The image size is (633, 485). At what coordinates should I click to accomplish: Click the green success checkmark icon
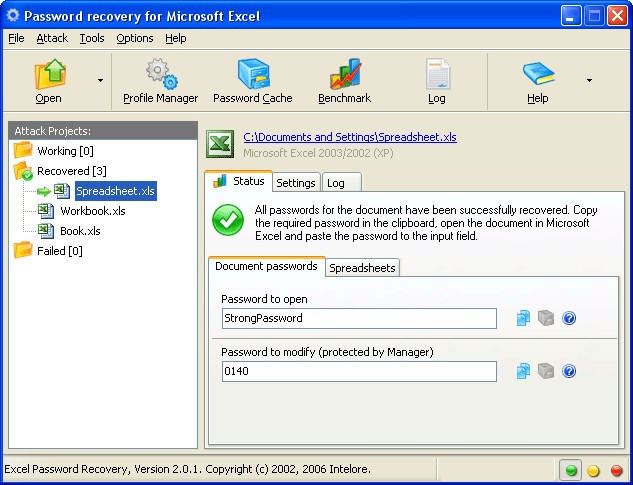(228, 220)
